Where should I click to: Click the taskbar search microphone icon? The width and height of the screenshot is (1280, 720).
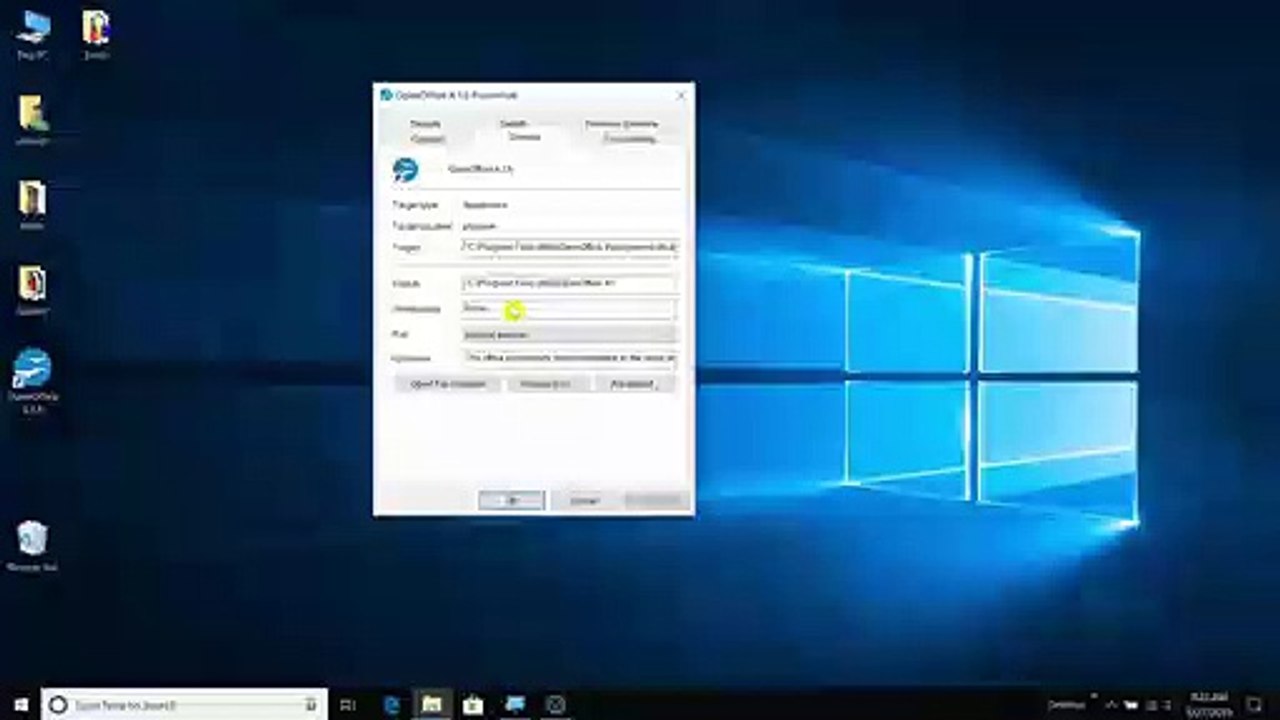point(312,705)
